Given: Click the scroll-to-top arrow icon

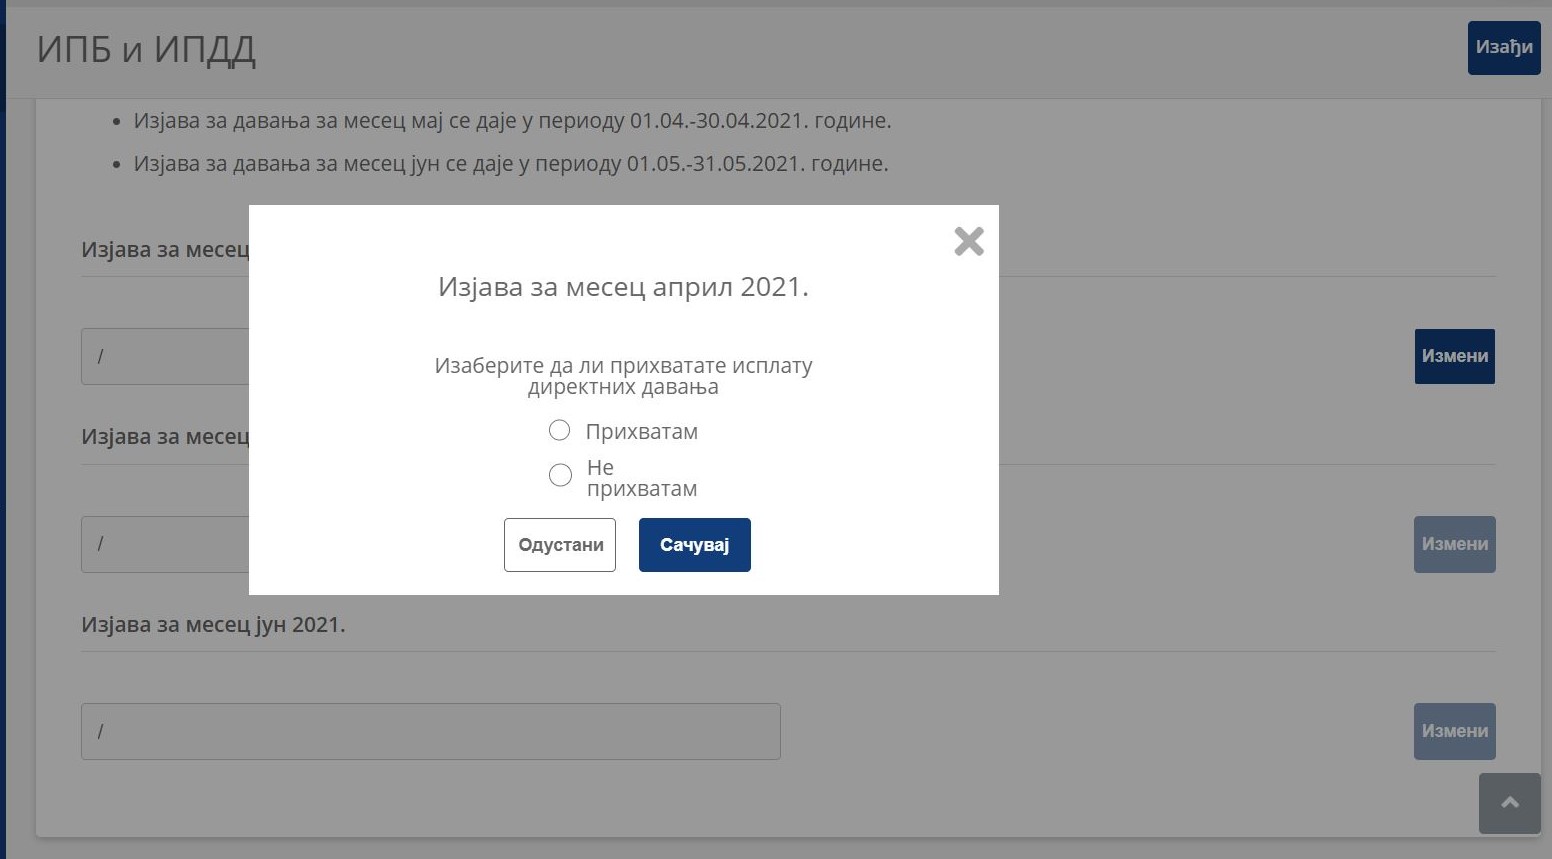Looking at the screenshot, I should coord(1510,803).
